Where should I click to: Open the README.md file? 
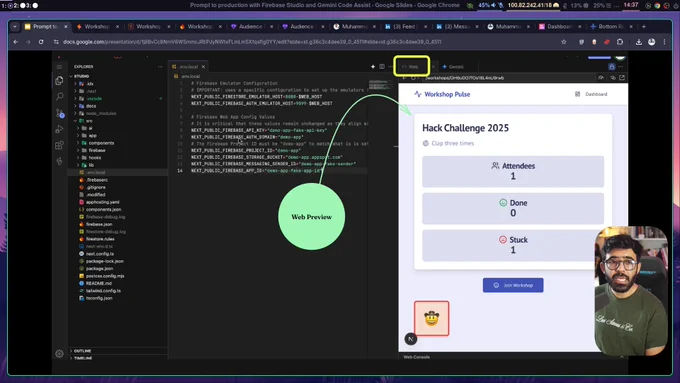click(x=98, y=283)
